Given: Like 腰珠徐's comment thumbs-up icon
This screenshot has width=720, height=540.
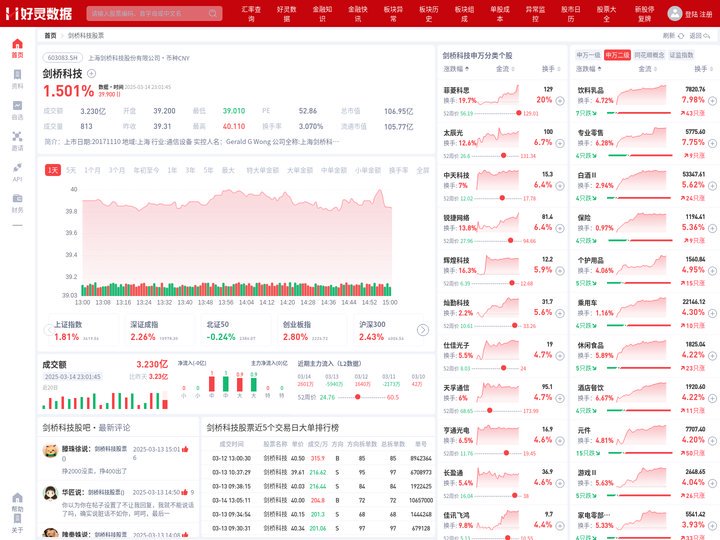Looking at the screenshot, I should [185, 449].
